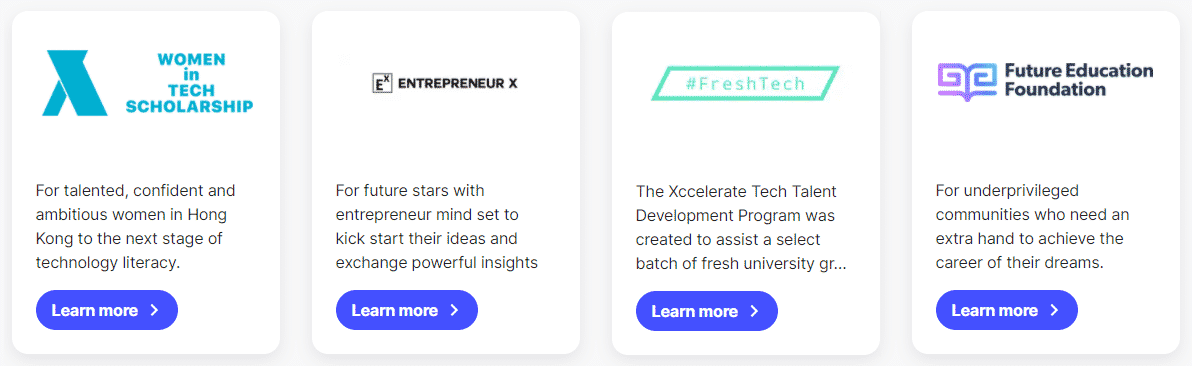
Task: Click the chevron arrow in Future Education button
Action: pyautogui.click(x=1054, y=310)
